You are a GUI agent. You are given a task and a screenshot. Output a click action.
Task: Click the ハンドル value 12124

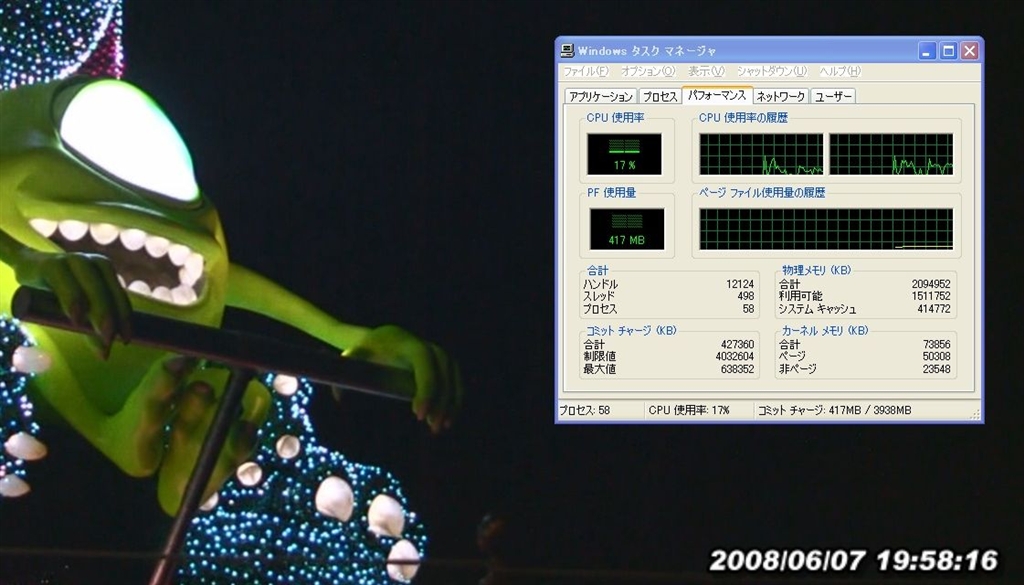(x=740, y=284)
